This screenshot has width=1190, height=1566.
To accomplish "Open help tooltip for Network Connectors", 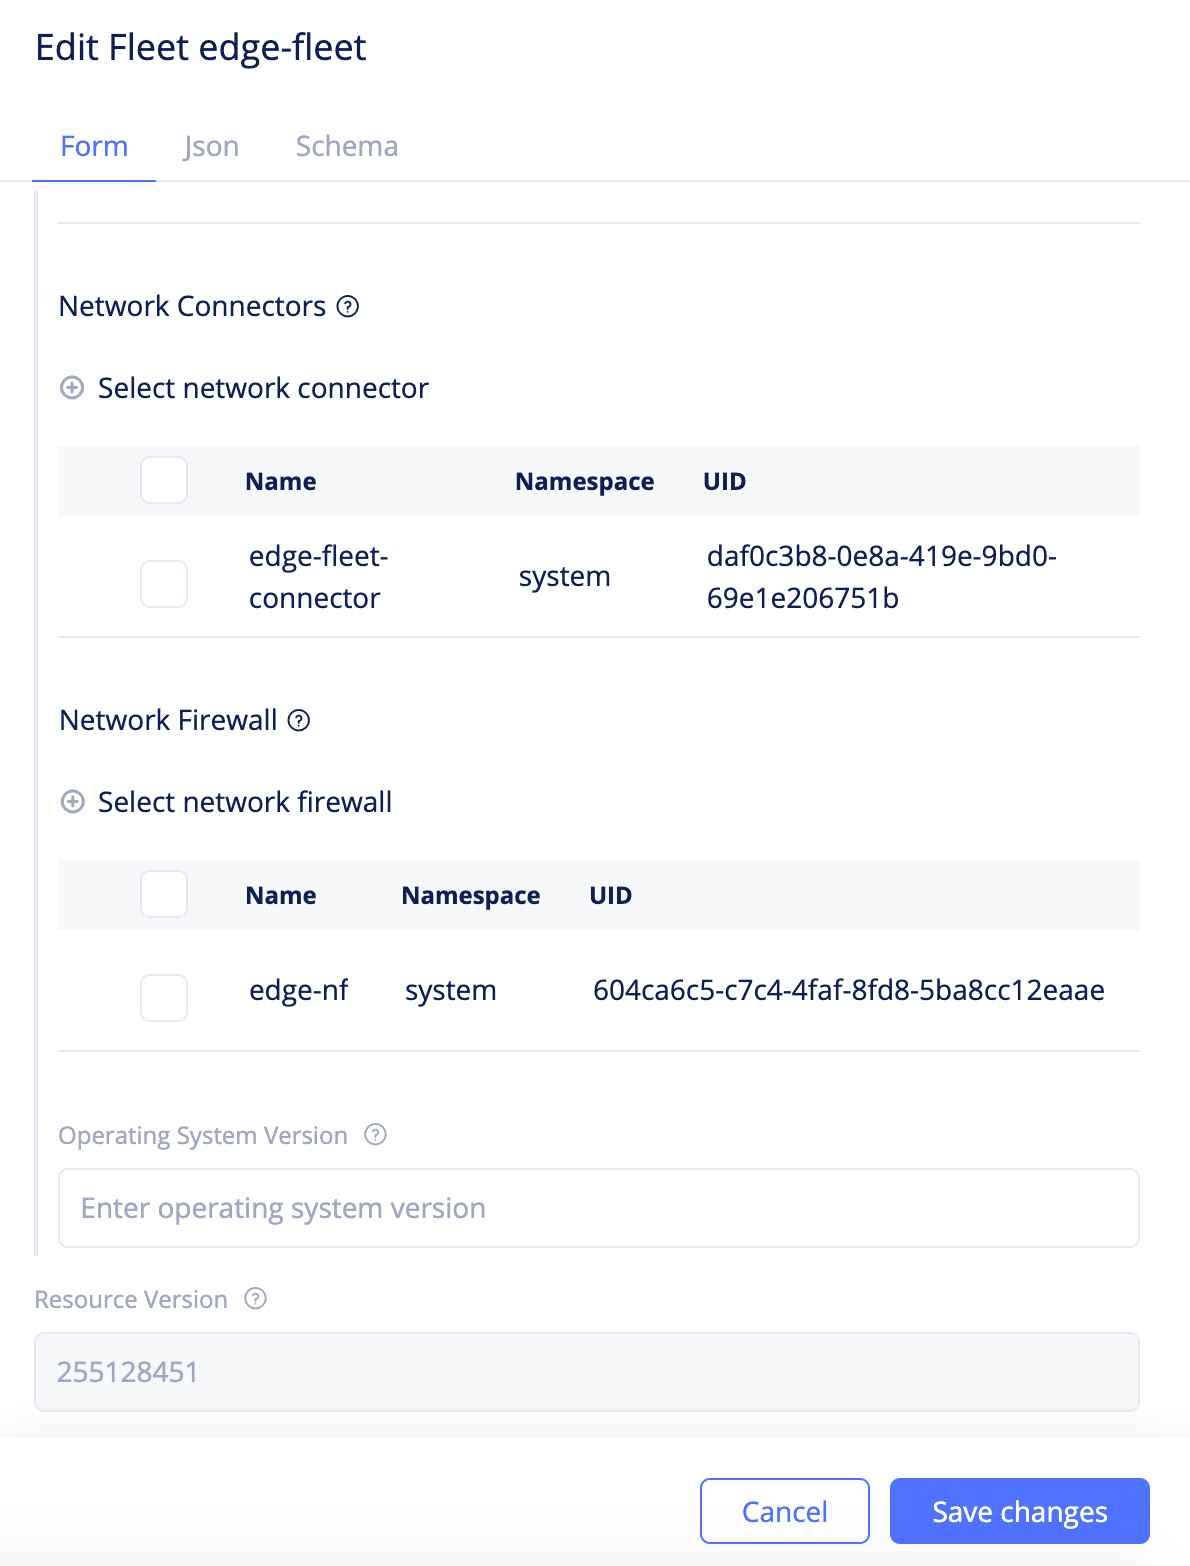I will coord(348,308).
